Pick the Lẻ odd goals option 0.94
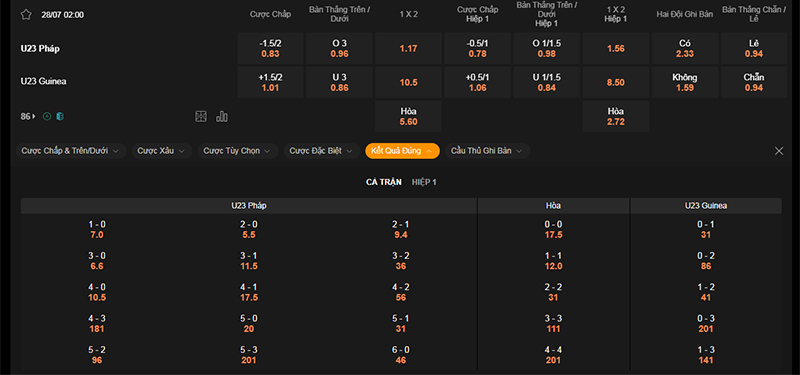 pos(754,48)
